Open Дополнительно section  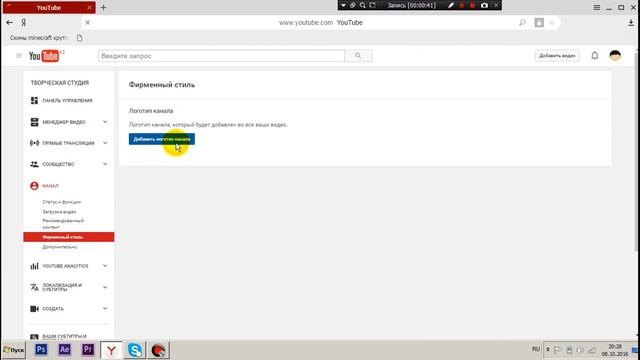pos(60,247)
